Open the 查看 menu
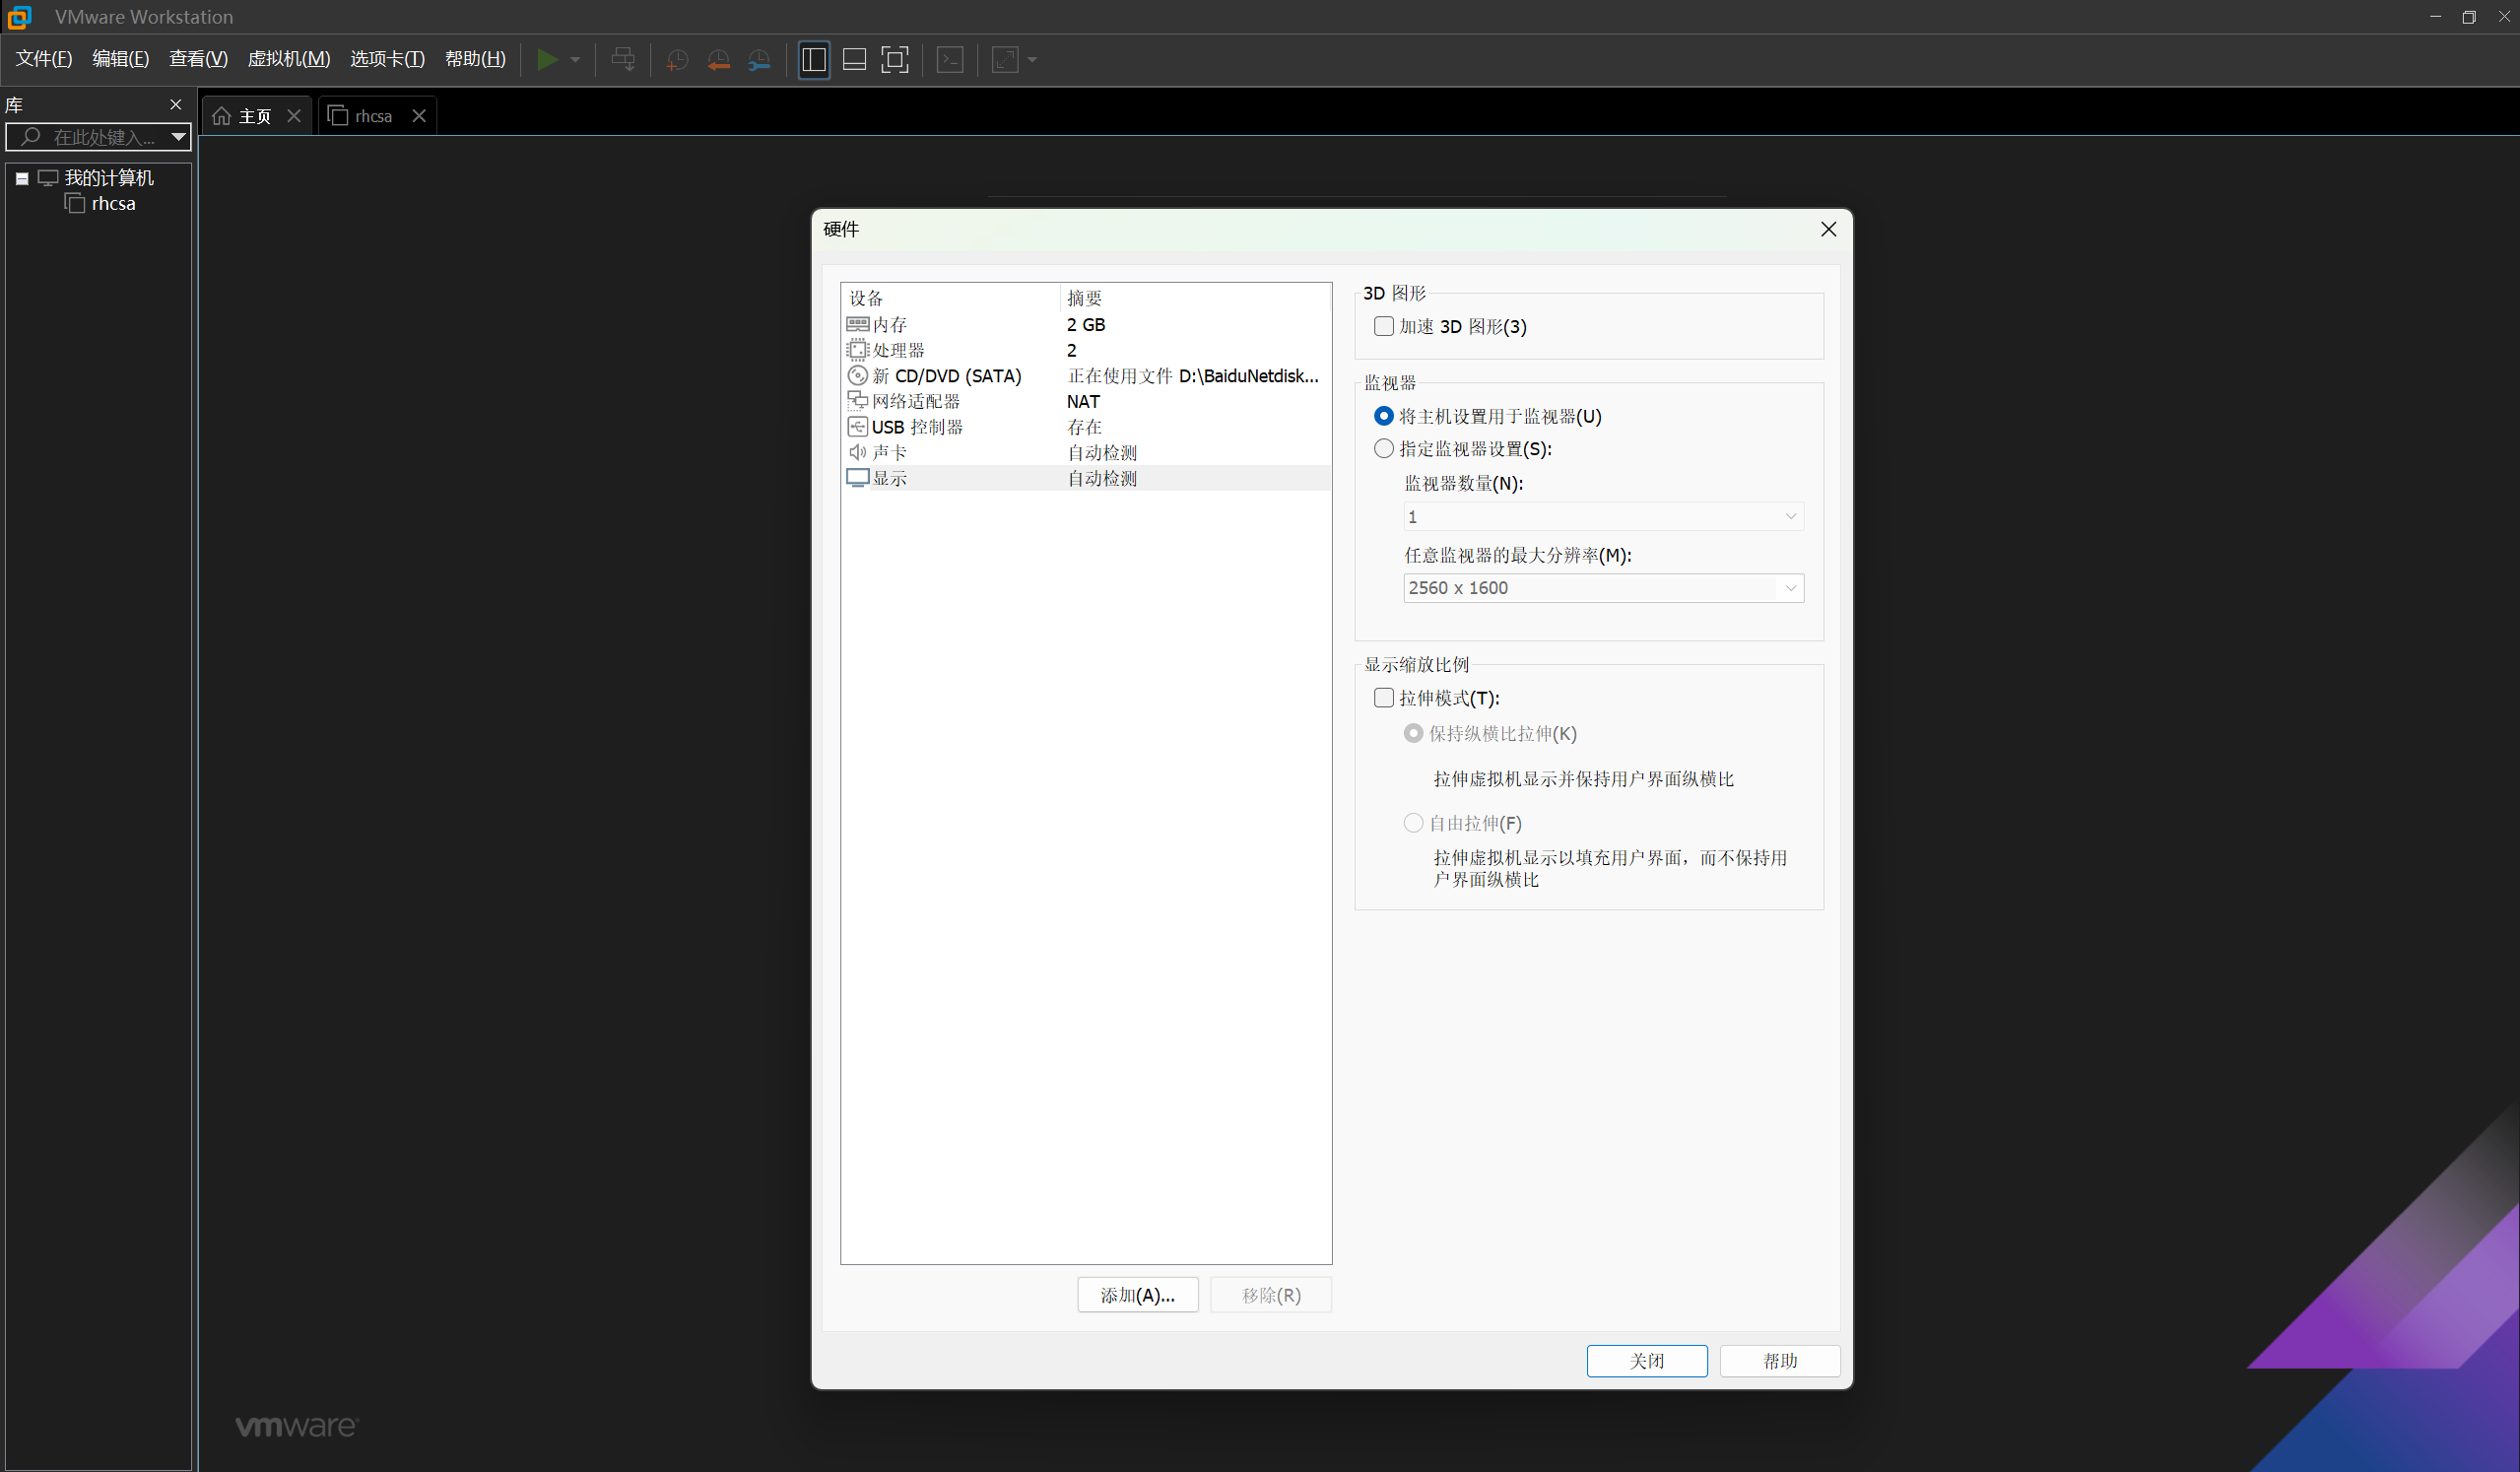The width and height of the screenshot is (2520, 1472). coord(198,59)
